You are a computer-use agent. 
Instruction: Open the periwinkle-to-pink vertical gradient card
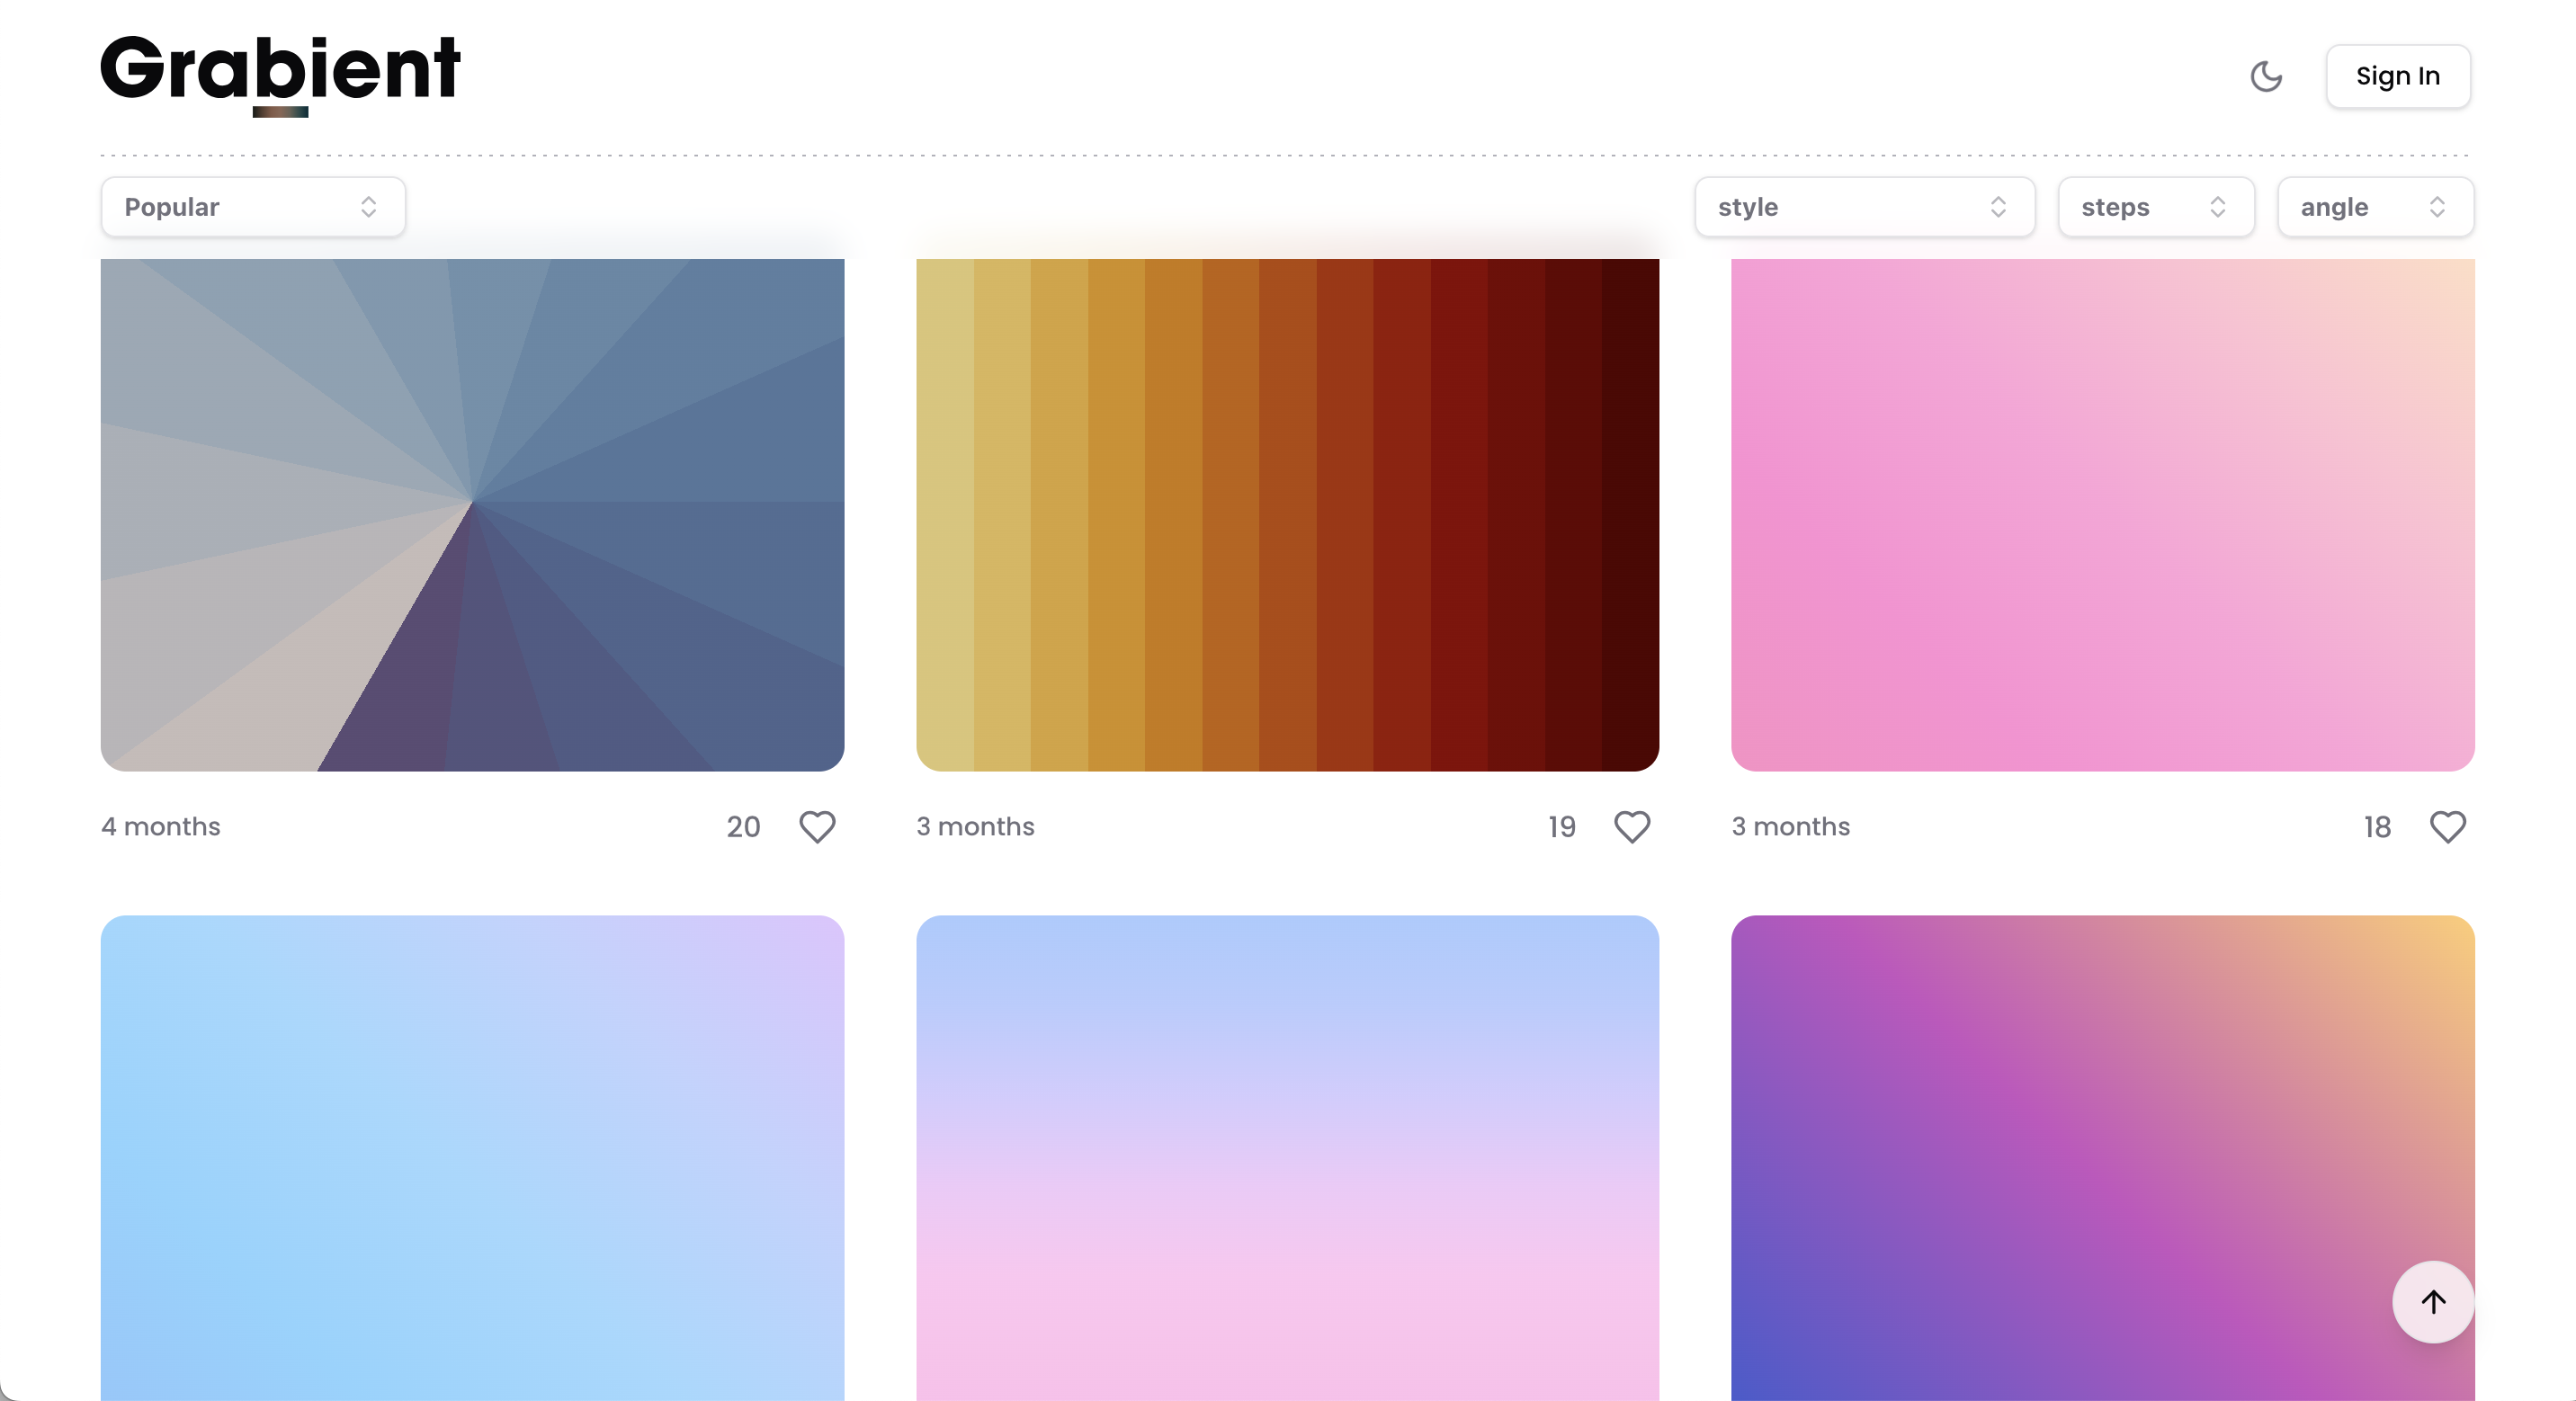[1287, 1158]
